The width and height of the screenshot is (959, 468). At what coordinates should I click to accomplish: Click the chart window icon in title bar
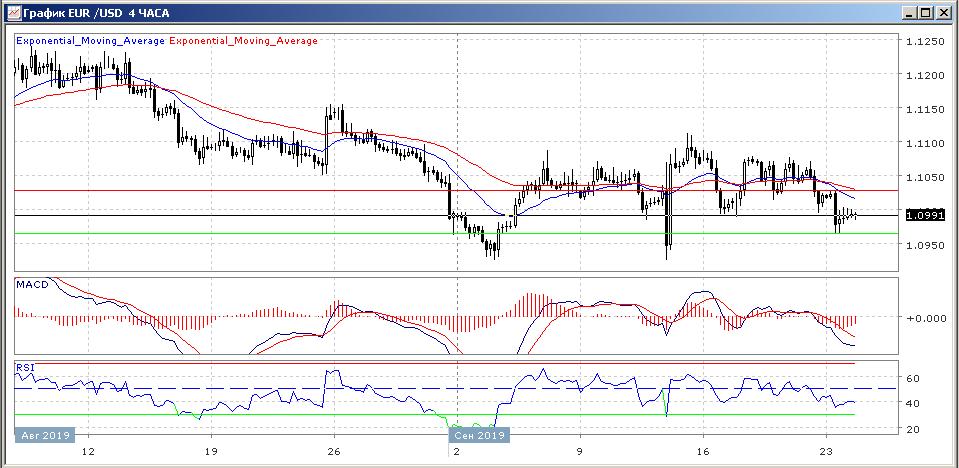[x=11, y=13]
